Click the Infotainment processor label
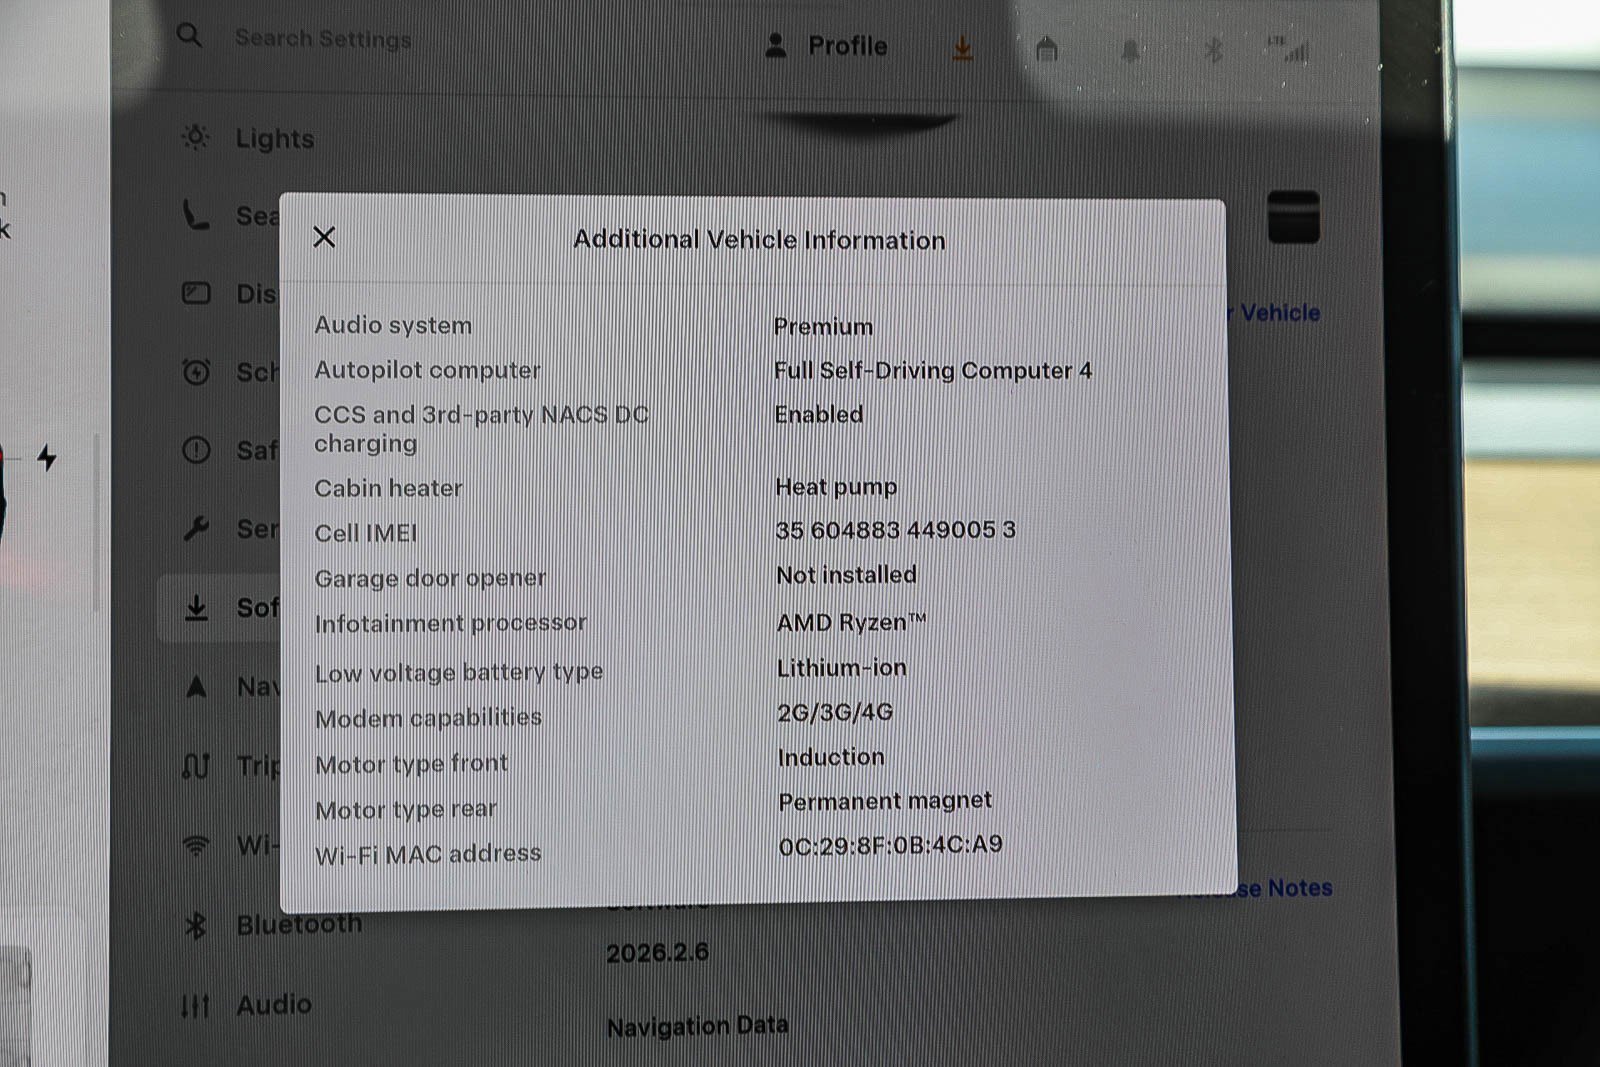The width and height of the screenshot is (1600, 1067). (451, 623)
